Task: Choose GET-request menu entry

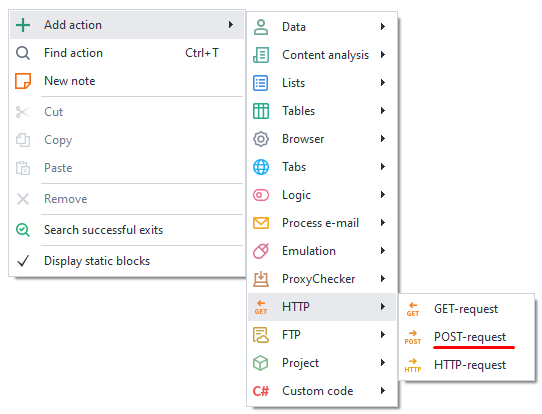Action: coord(467,309)
